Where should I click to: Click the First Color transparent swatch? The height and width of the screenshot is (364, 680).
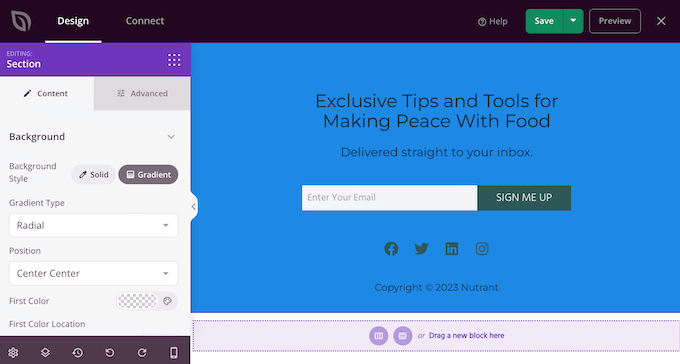[x=137, y=301]
